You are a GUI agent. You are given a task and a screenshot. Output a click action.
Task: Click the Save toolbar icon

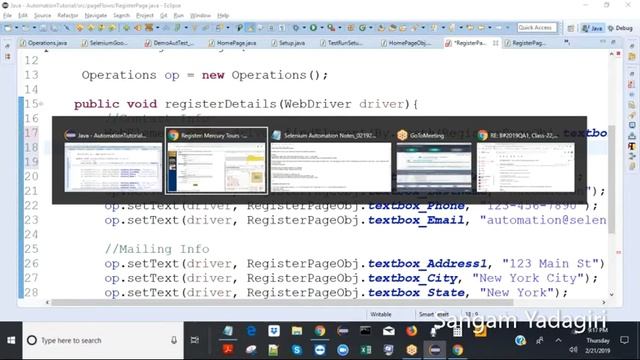tap(42, 28)
